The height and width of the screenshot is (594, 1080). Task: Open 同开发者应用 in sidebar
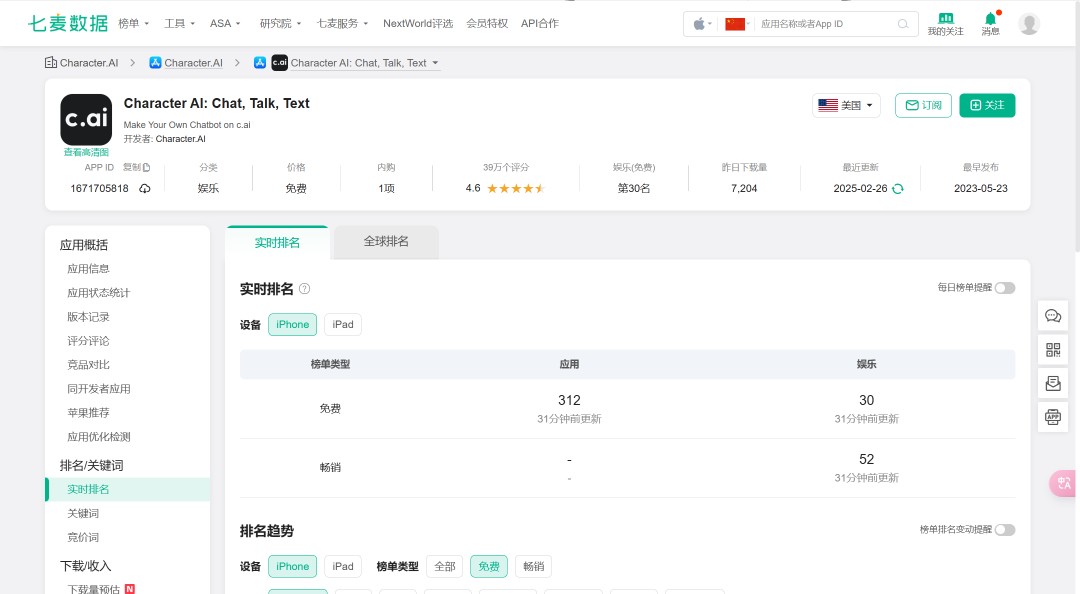[98, 389]
